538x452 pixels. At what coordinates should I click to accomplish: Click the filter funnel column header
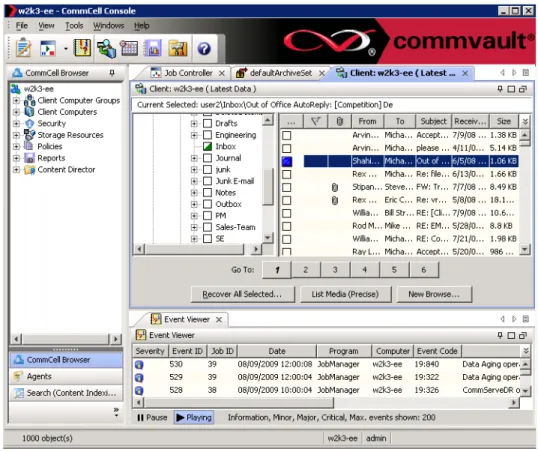[x=315, y=121]
